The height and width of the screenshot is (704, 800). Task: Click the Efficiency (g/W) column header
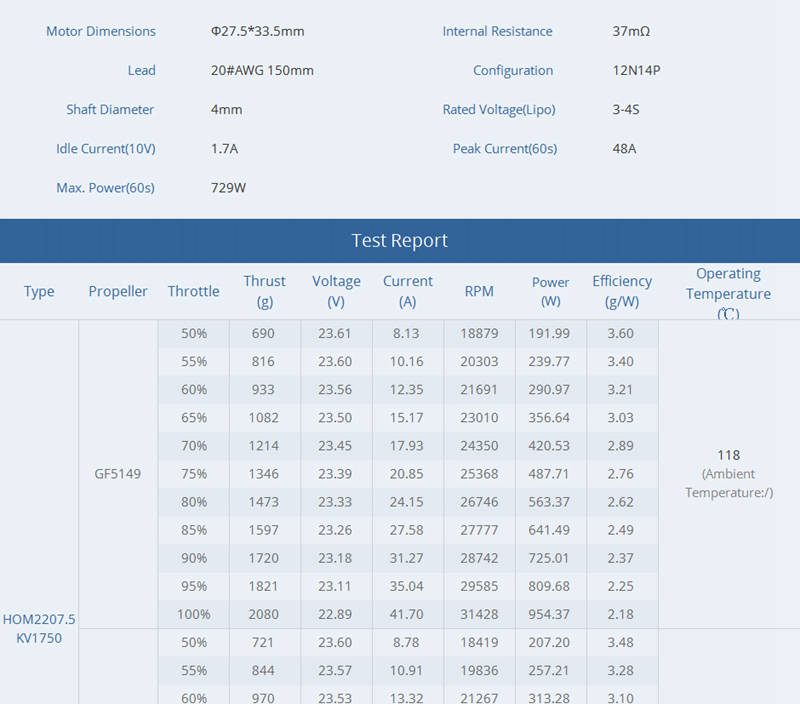621,291
